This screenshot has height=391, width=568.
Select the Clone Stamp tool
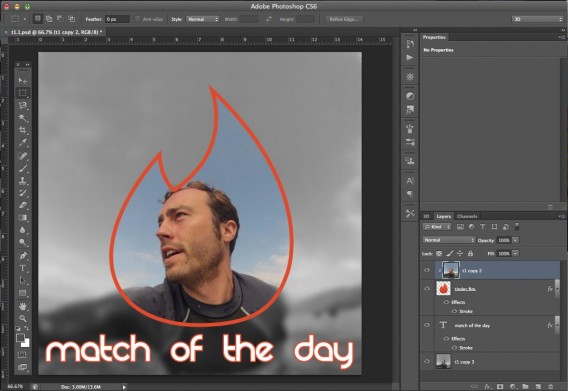[23, 180]
